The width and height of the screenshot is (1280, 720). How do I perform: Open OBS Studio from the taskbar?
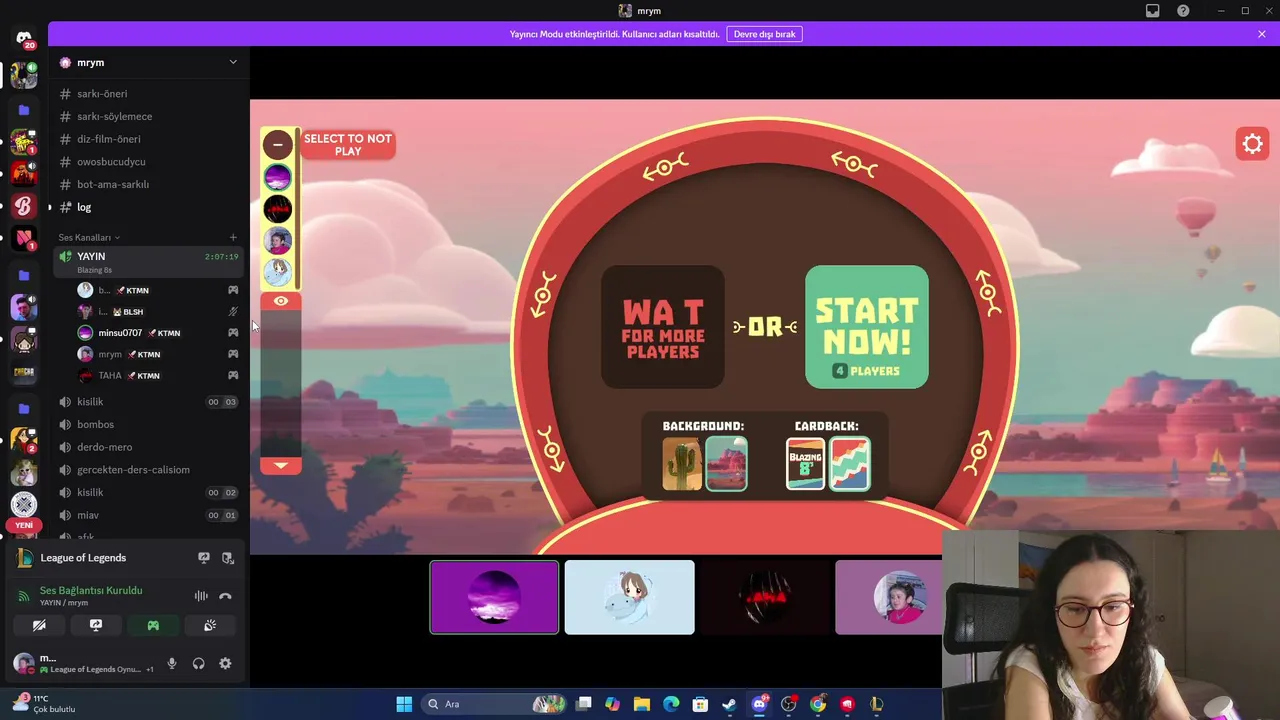point(789,704)
